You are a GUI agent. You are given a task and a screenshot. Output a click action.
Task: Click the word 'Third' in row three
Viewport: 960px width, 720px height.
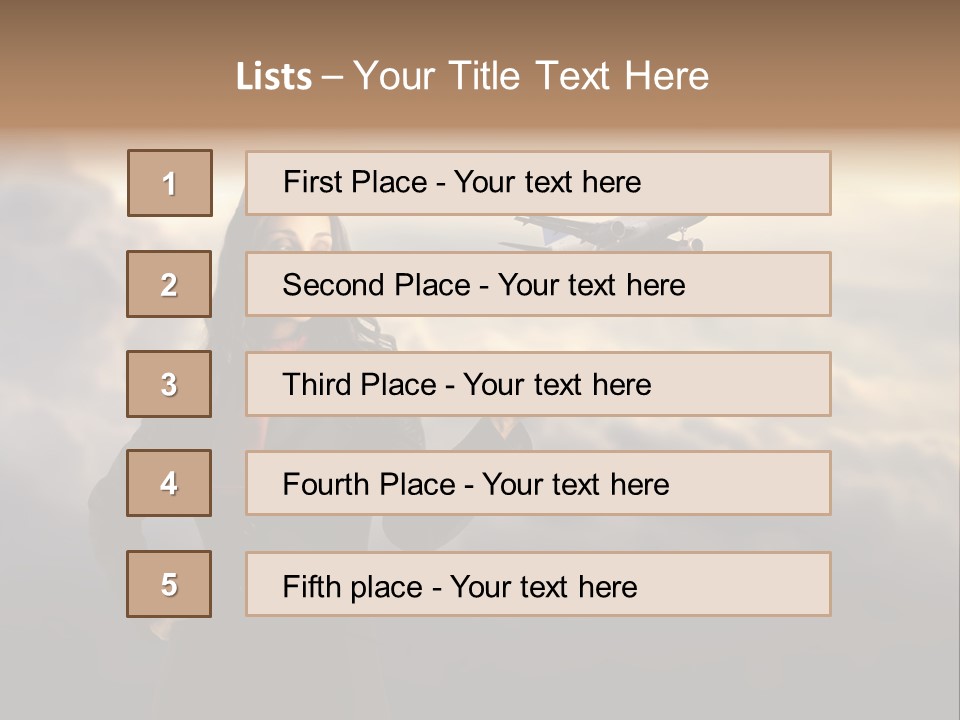coord(316,385)
